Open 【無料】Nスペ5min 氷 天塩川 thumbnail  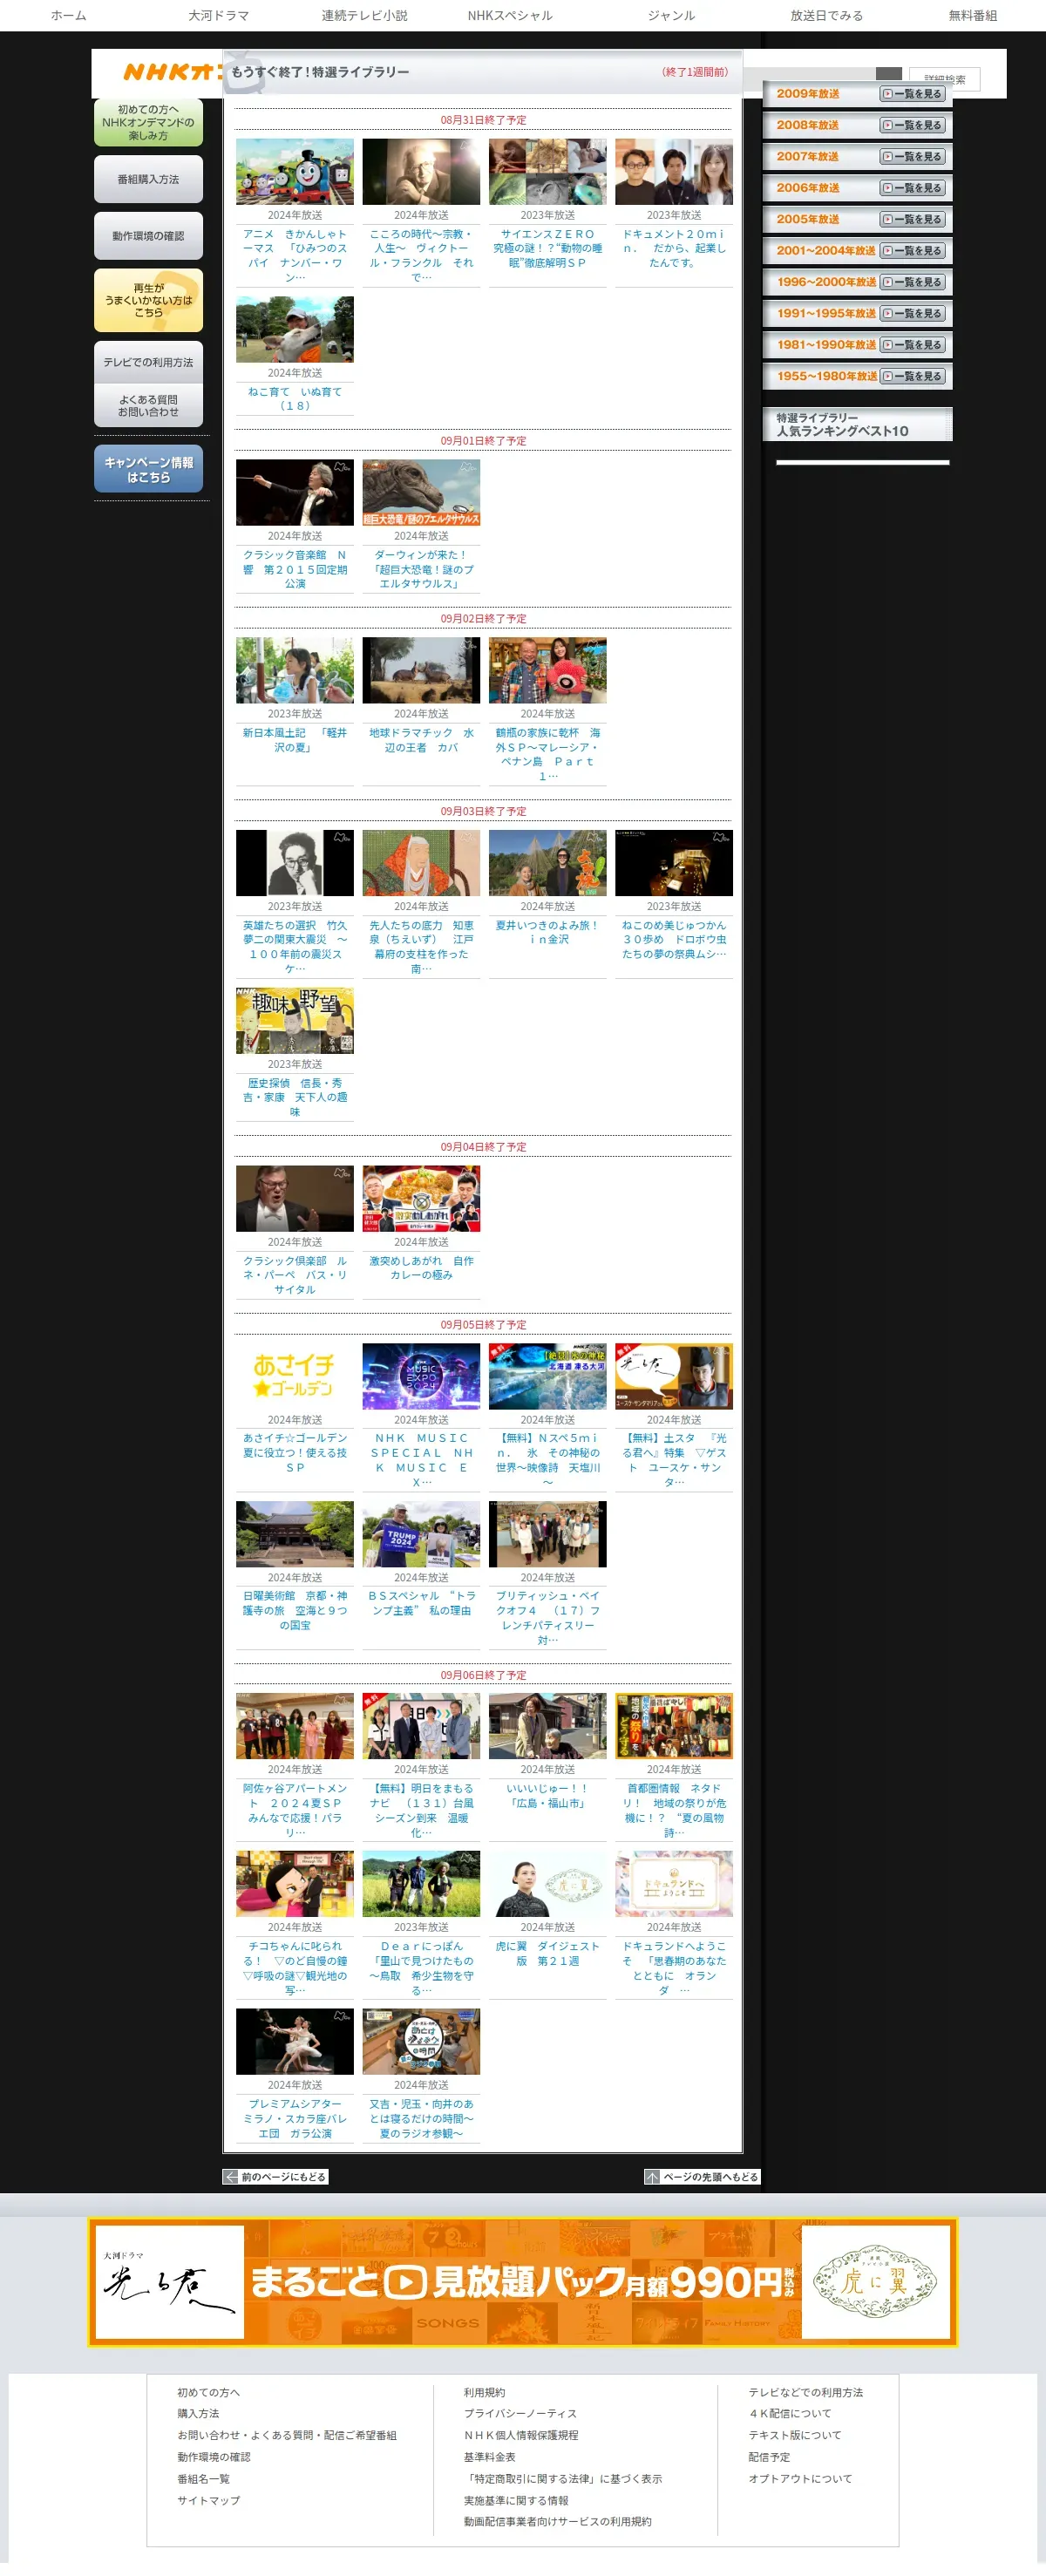coord(547,1376)
